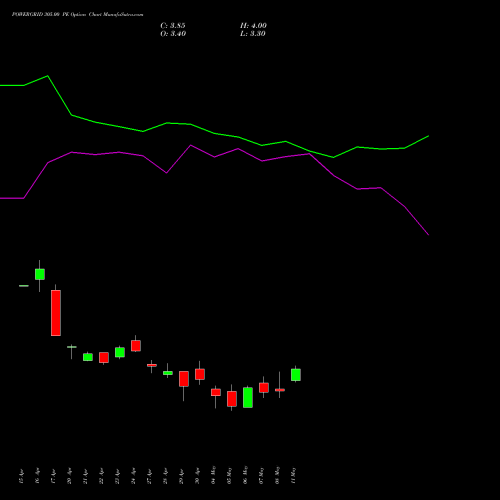
Task: Click the '21 Apr' date axis label
Action: point(85,477)
